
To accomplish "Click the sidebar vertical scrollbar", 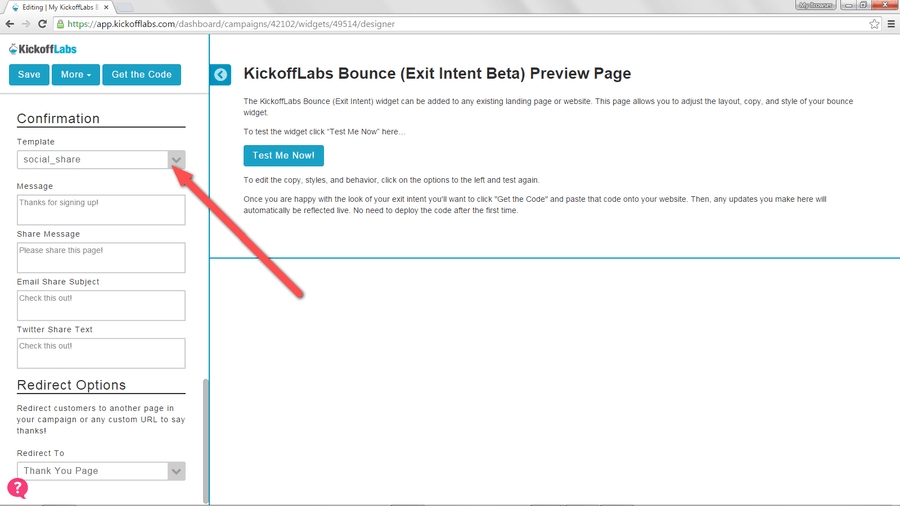I will [205, 441].
